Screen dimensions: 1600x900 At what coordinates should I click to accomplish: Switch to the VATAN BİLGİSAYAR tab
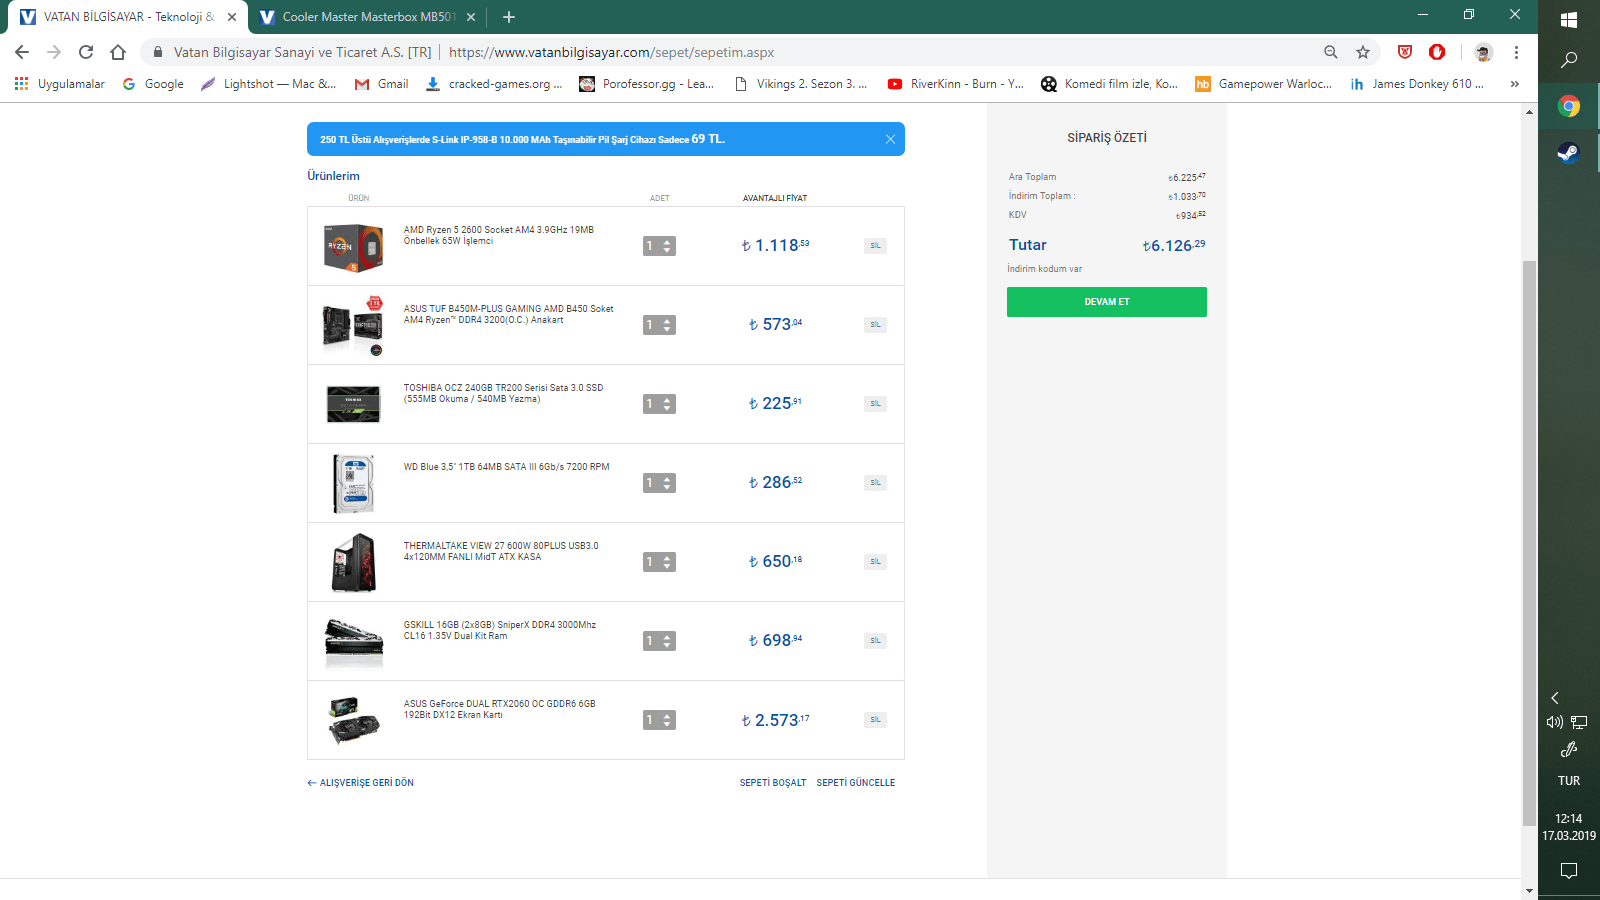tap(126, 17)
